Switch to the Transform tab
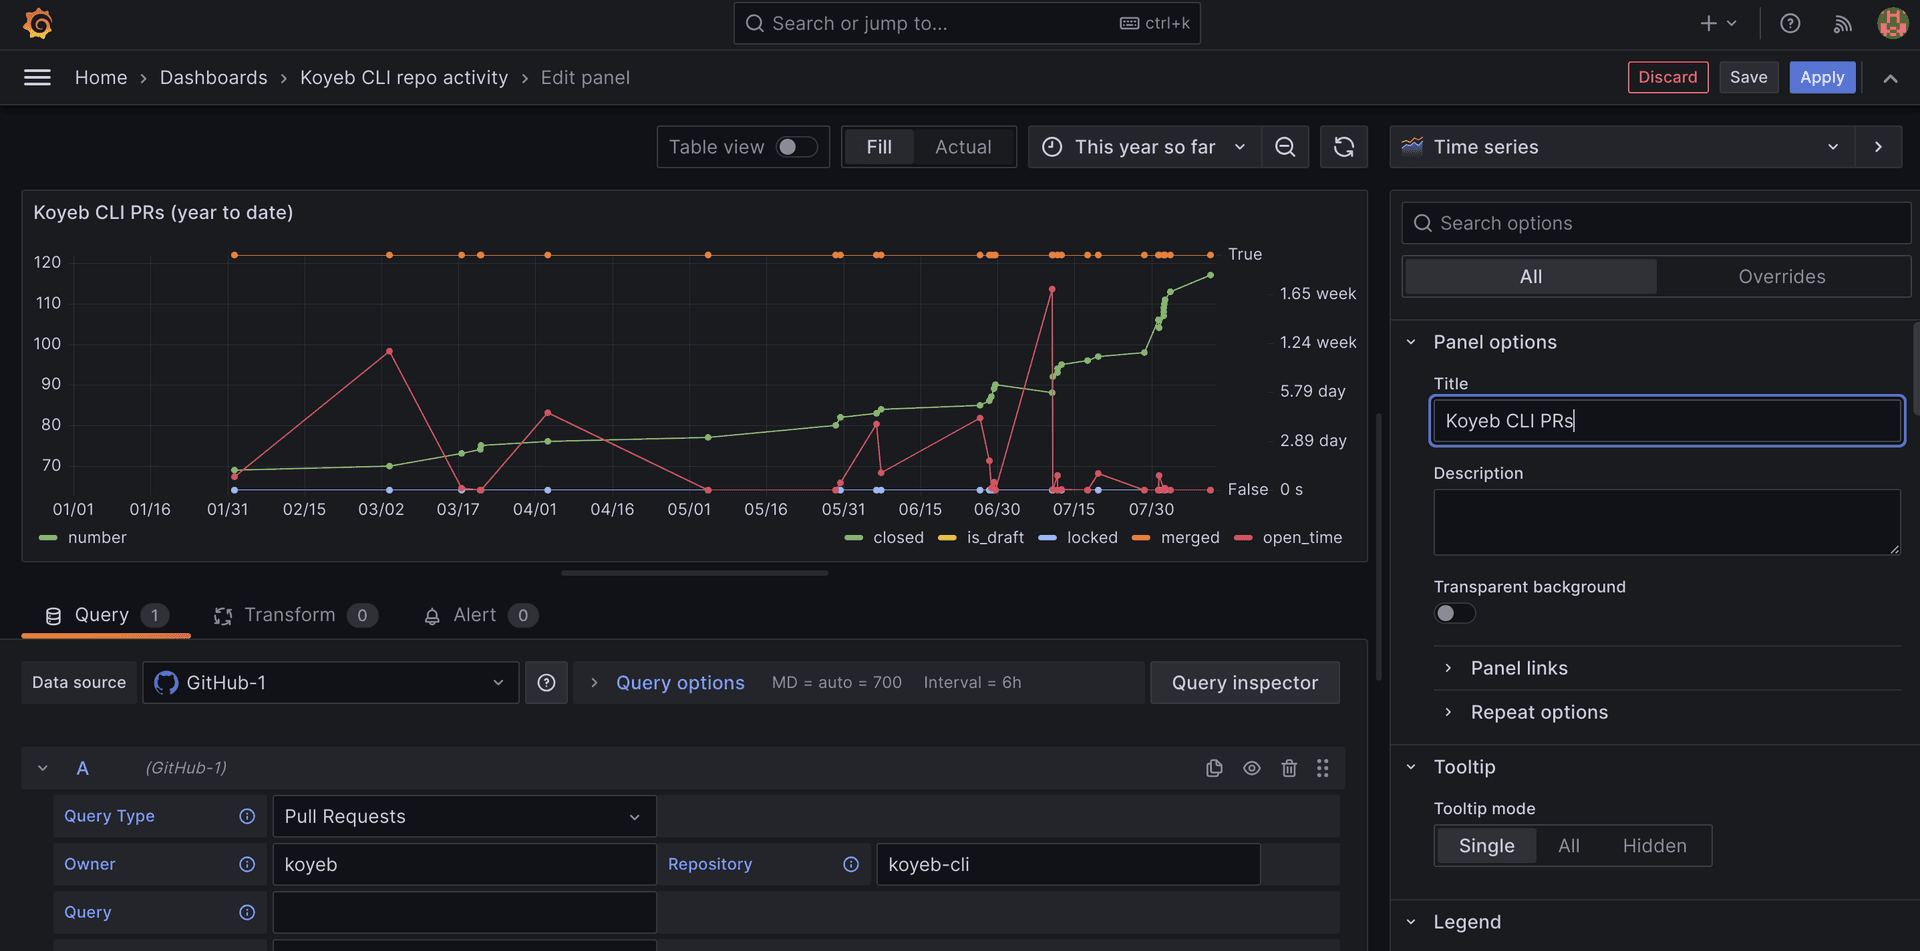Viewport: 1920px width, 951px height. pyautogui.click(x=289, y=615)
